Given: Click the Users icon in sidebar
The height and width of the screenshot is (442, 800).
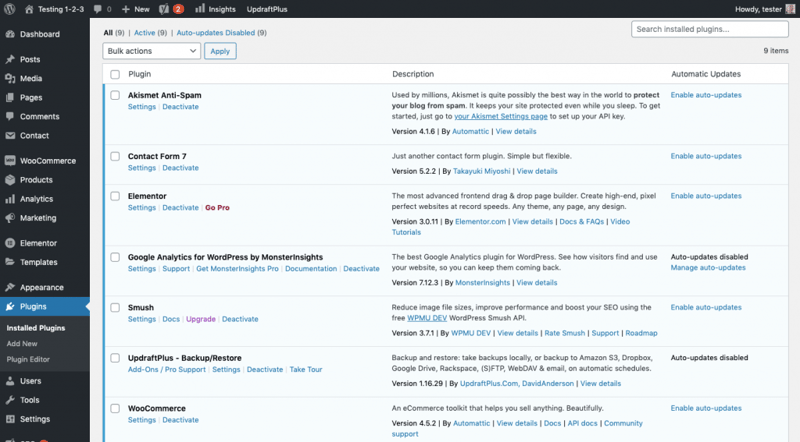Looking at the screenshot, I should [x=10, y=381].
